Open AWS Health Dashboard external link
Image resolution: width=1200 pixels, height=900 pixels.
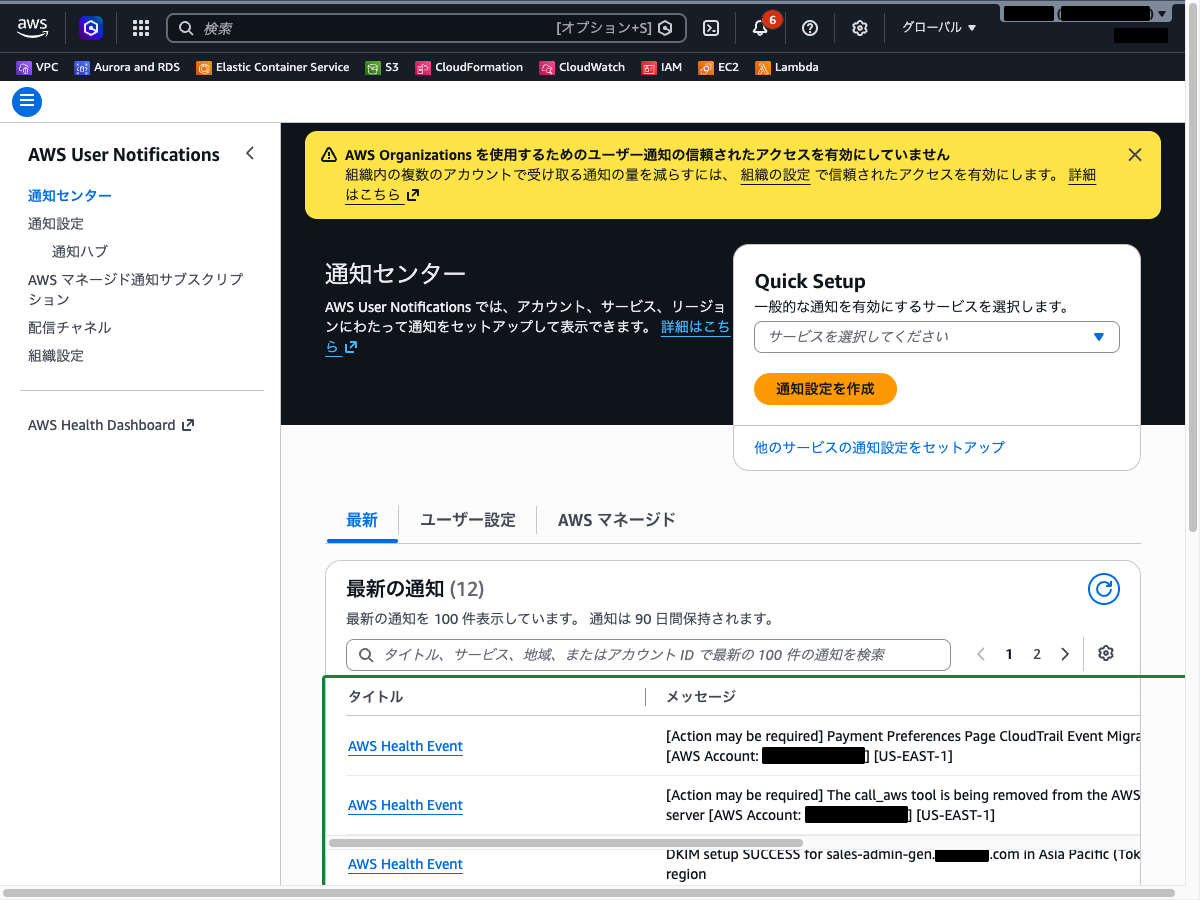click(x=111, y=425)
